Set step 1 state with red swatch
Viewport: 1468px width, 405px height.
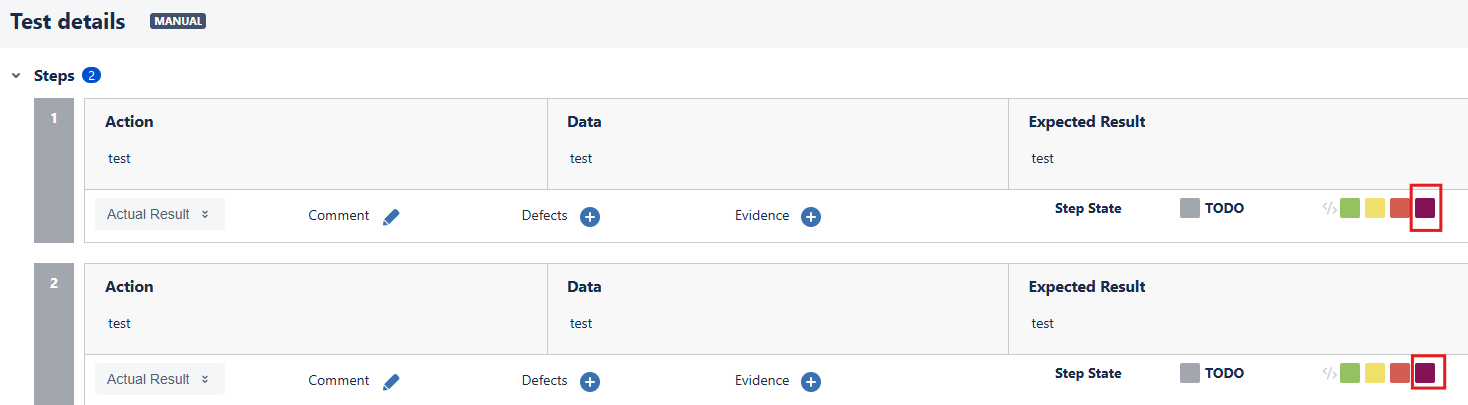pos(1400,208)
